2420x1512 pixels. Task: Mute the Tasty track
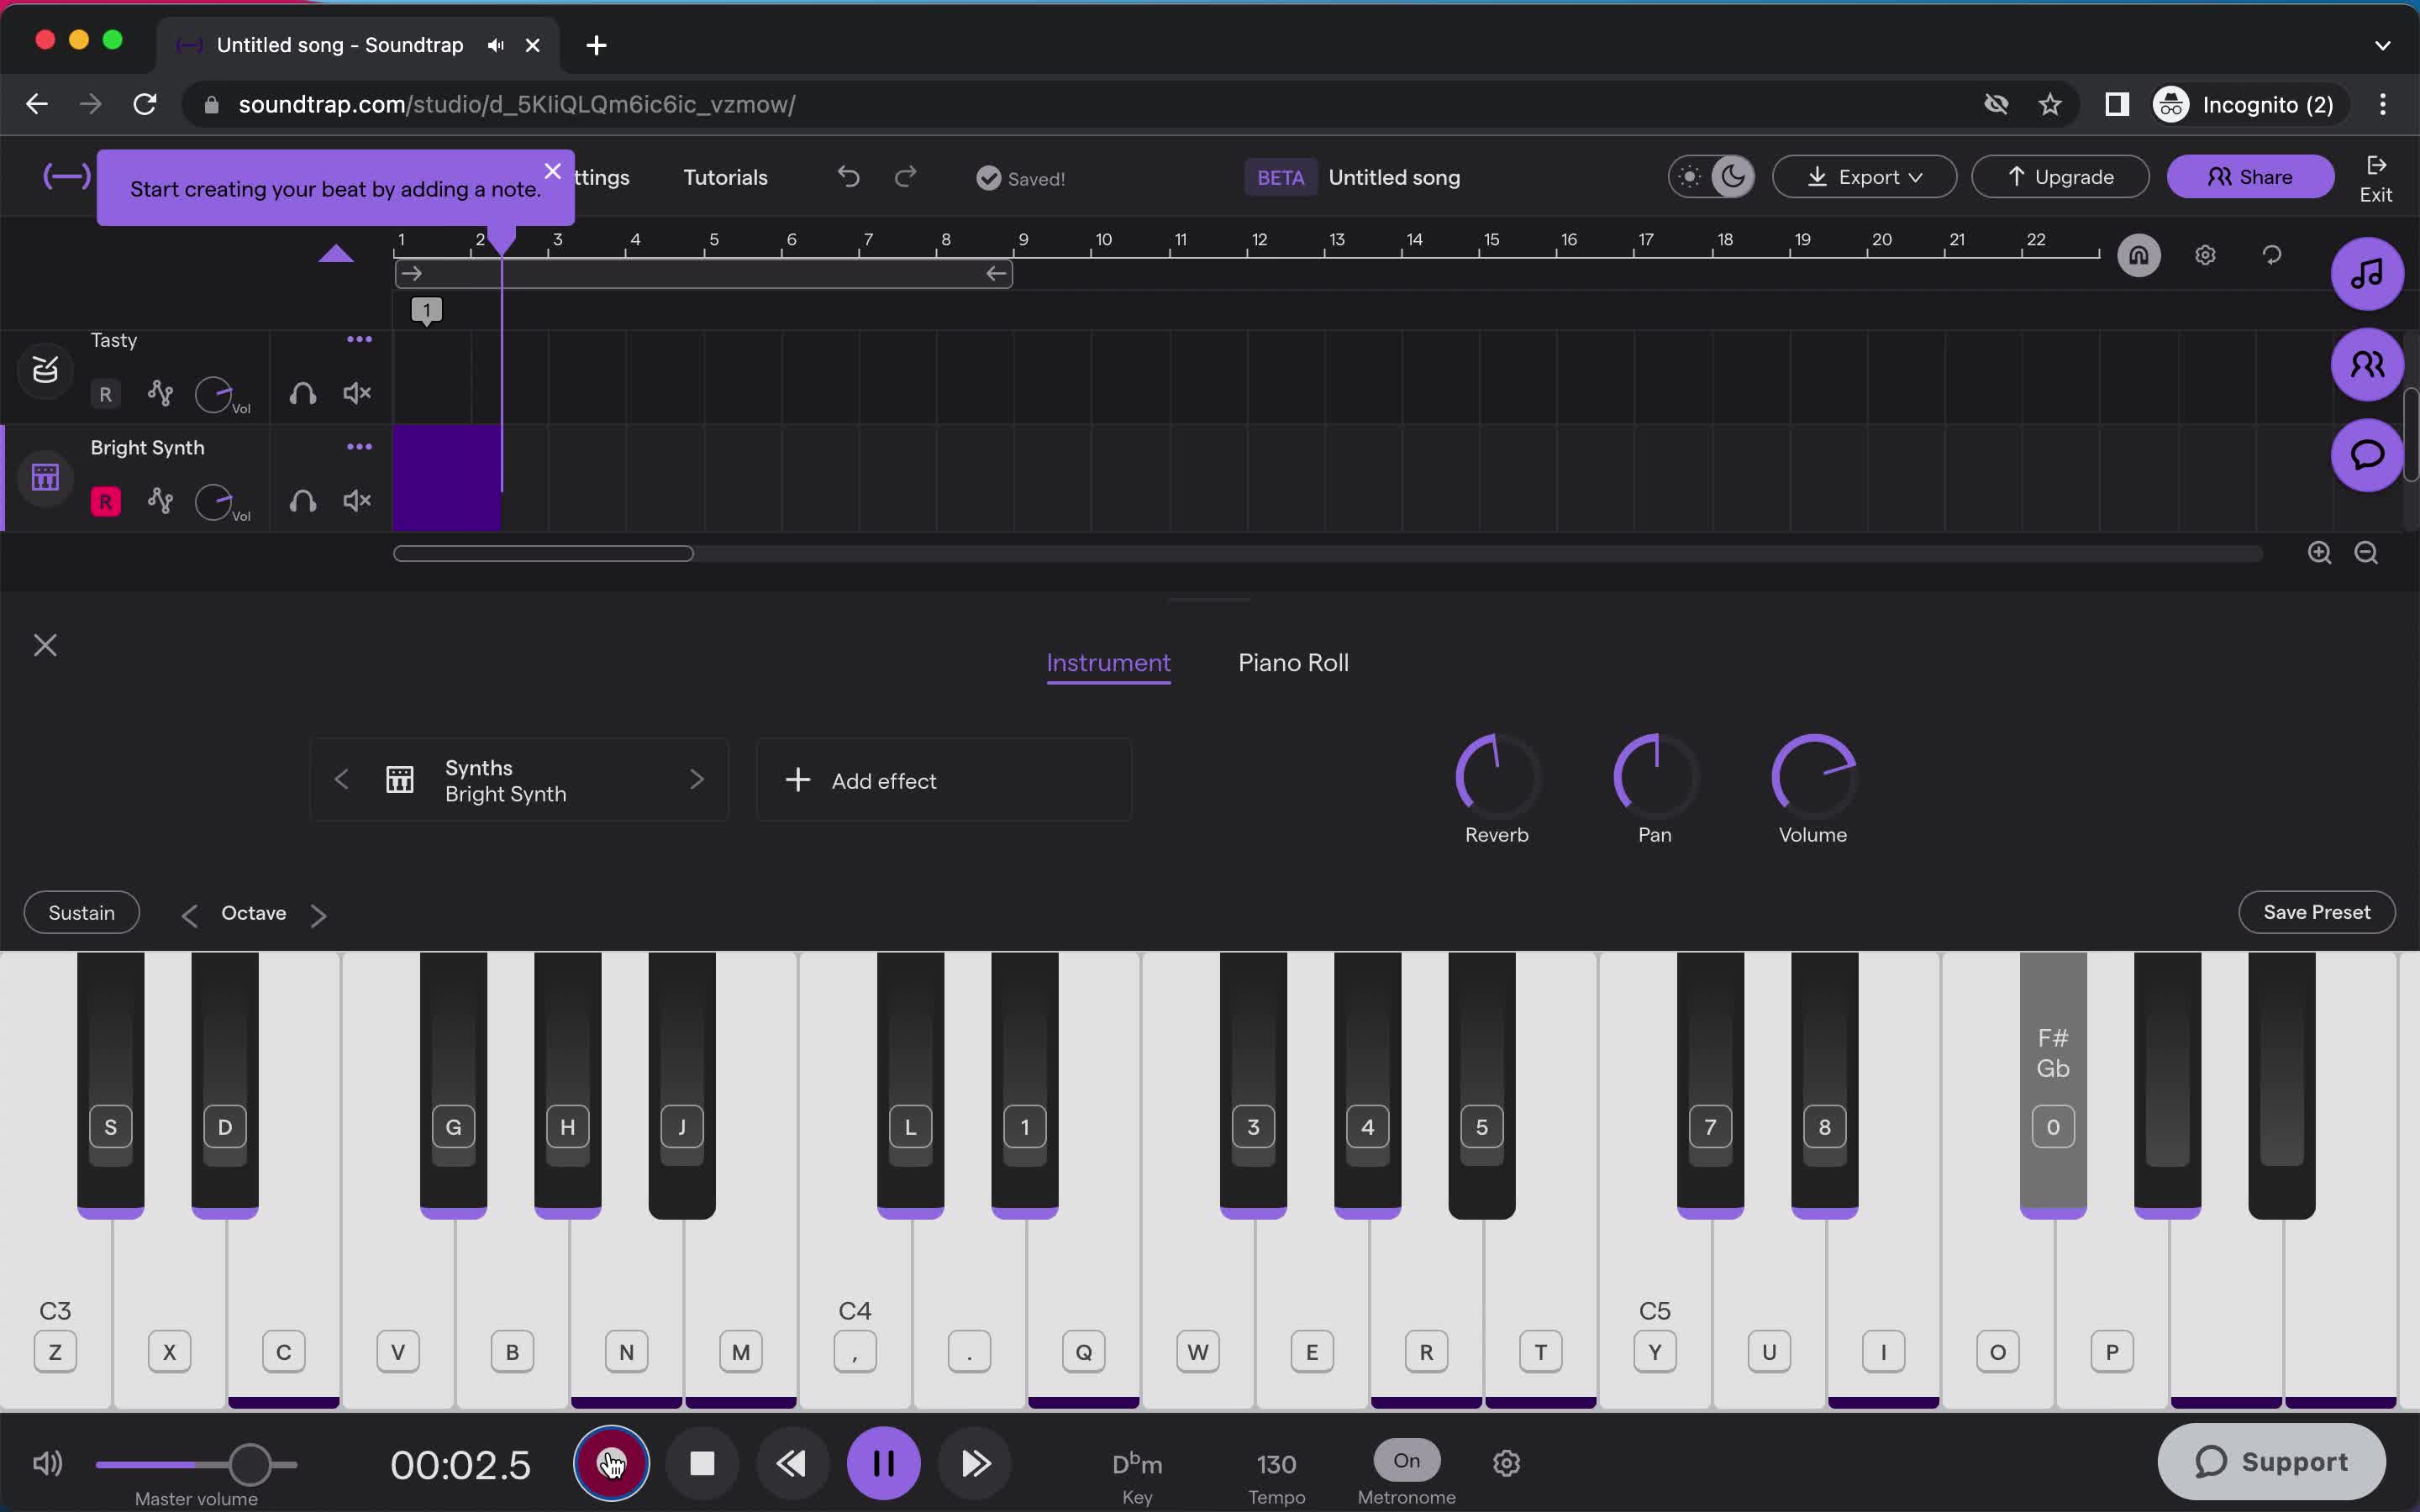click(x=357, y=394)
